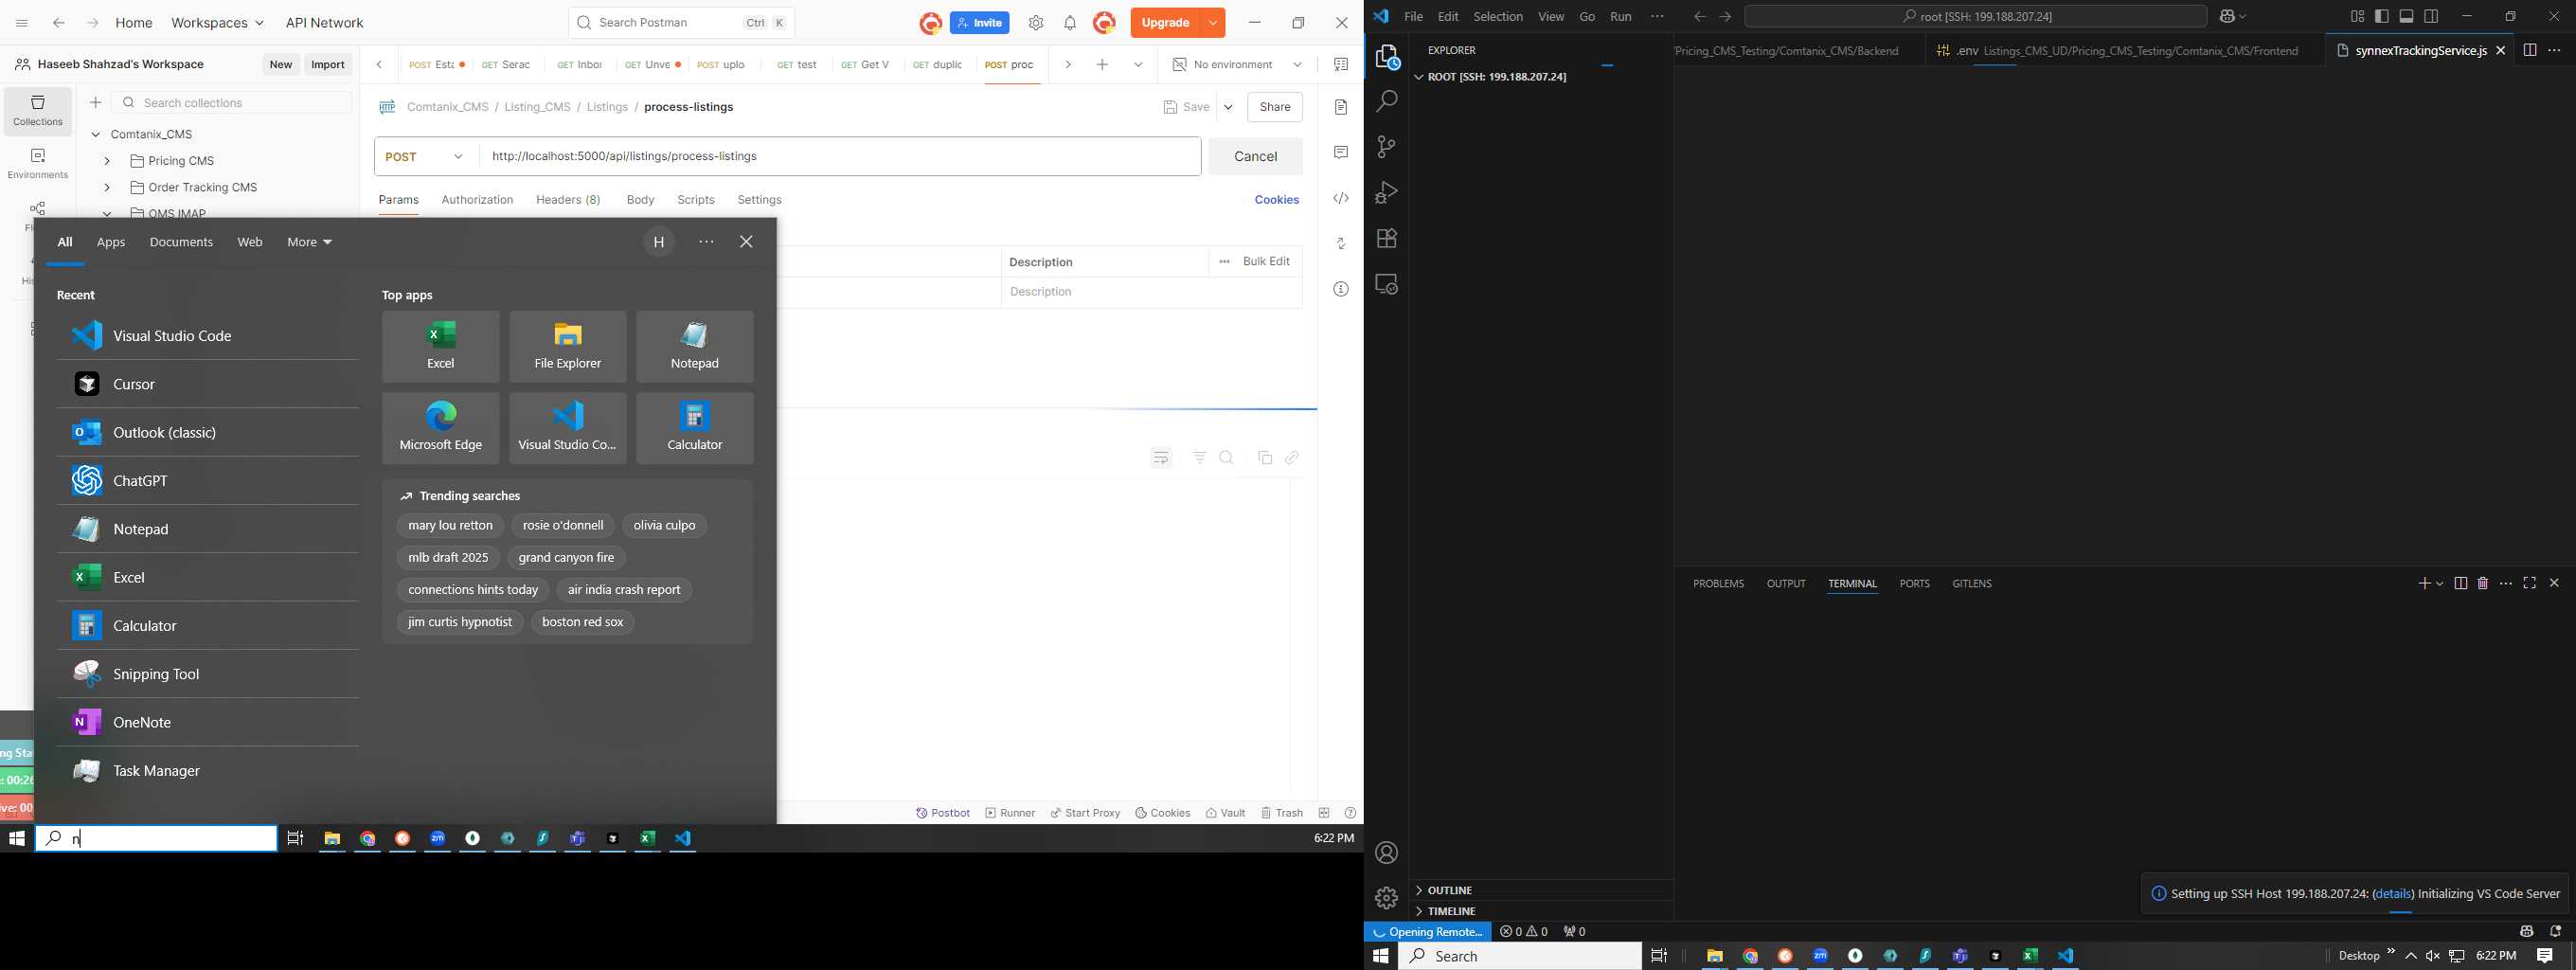2576x970 pixels.
Task: Open Customize Layout icon in VS Code title bar
Action: [x=2357, y=16]
